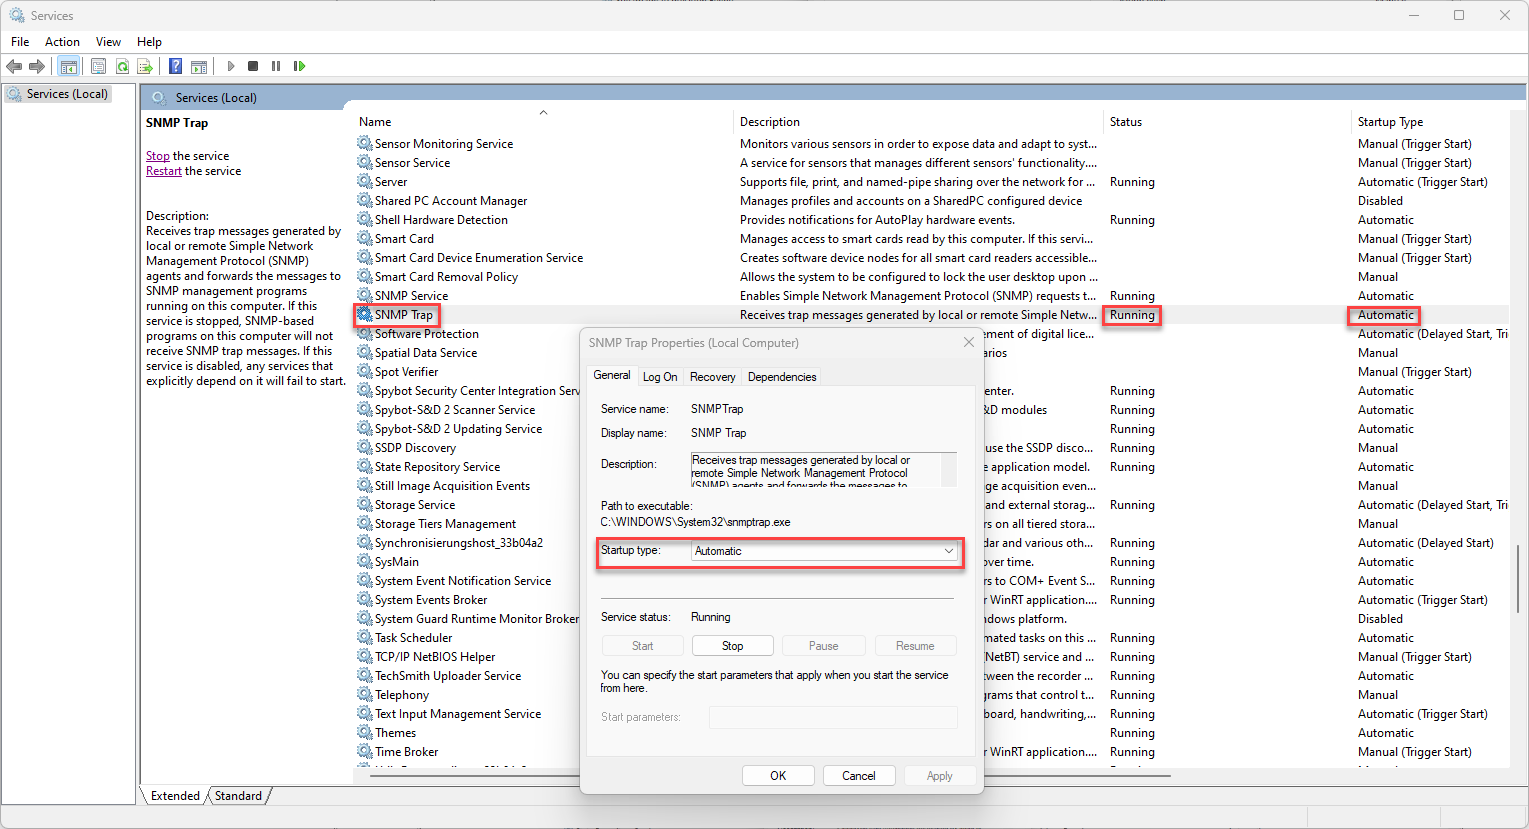Switch to the Standard view tab

point(238,796)
